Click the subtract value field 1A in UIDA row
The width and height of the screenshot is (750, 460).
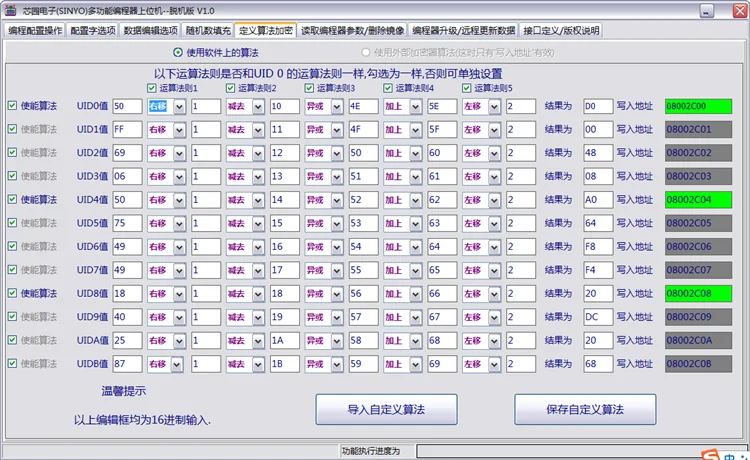pos(285,340)
